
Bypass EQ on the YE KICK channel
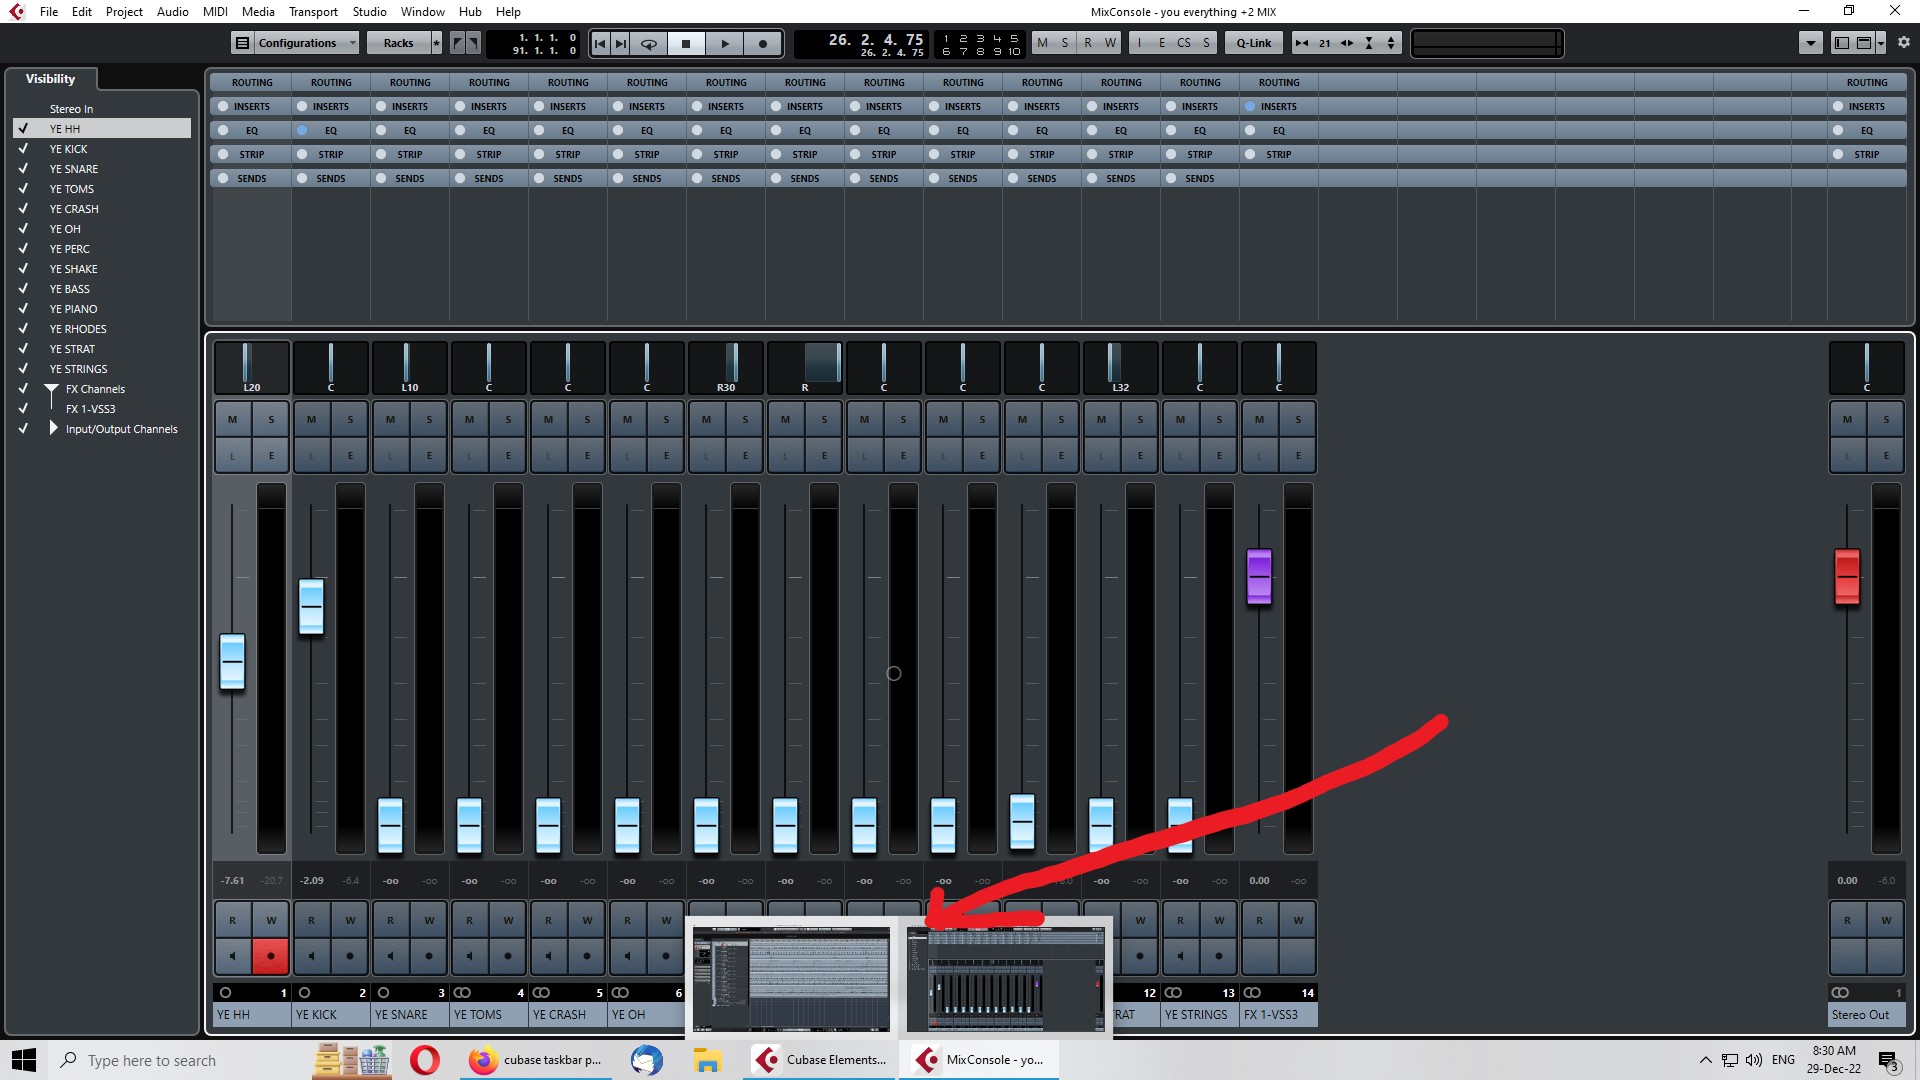pos(302,130)
